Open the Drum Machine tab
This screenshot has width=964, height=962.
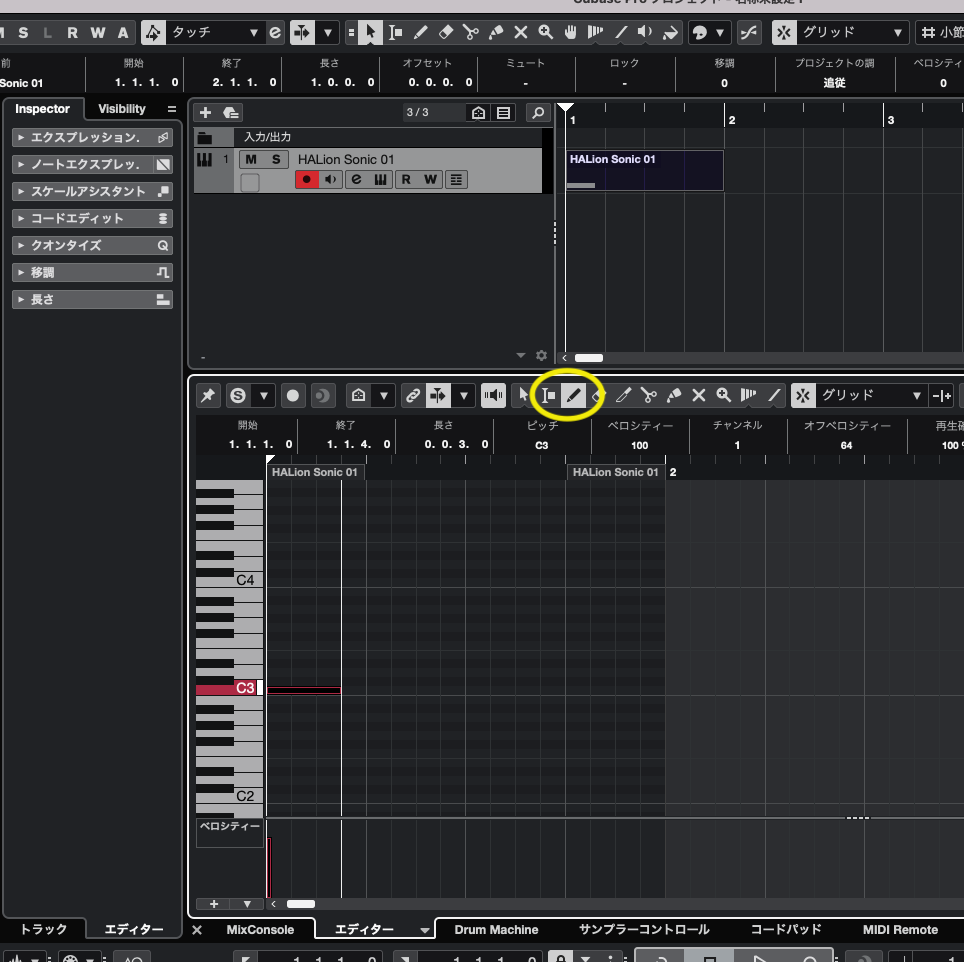point(496,929)
